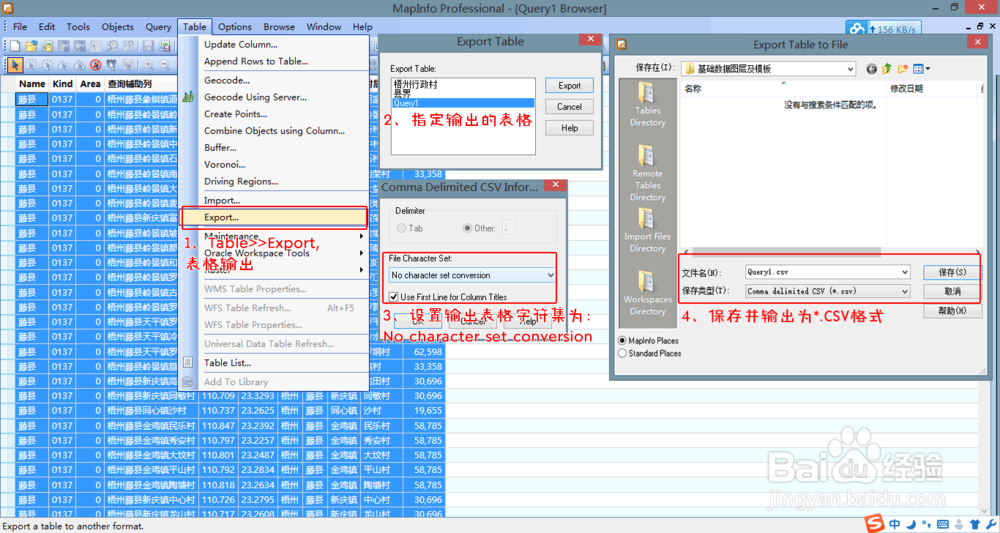1000x533 pixels.
Task: Go up one folder level icon
Action: pyautogui.click(x=887, y=69)
